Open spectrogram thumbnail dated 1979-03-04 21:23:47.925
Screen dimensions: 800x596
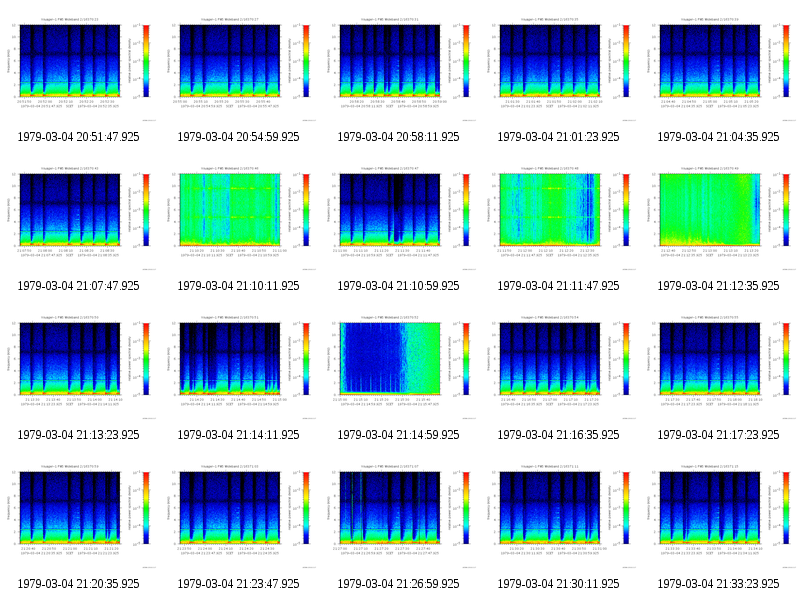click(238, 515)
